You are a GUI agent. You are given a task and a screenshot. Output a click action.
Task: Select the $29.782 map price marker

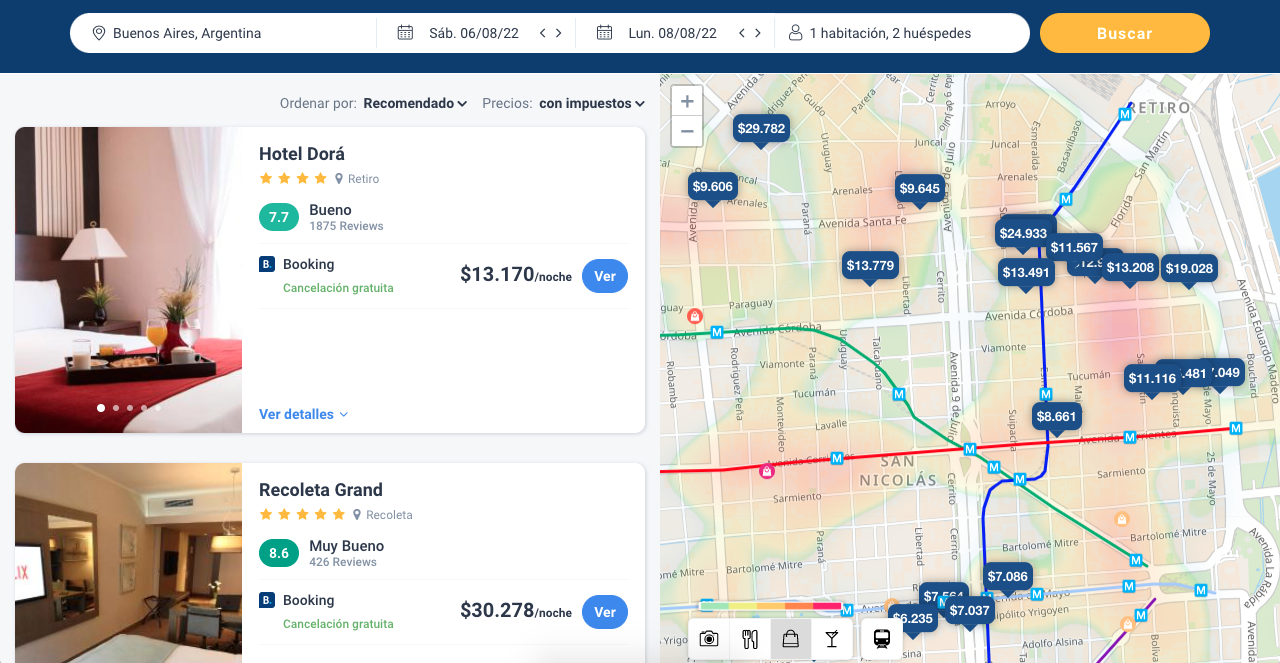pyautogui.click(x=761, y=129)
